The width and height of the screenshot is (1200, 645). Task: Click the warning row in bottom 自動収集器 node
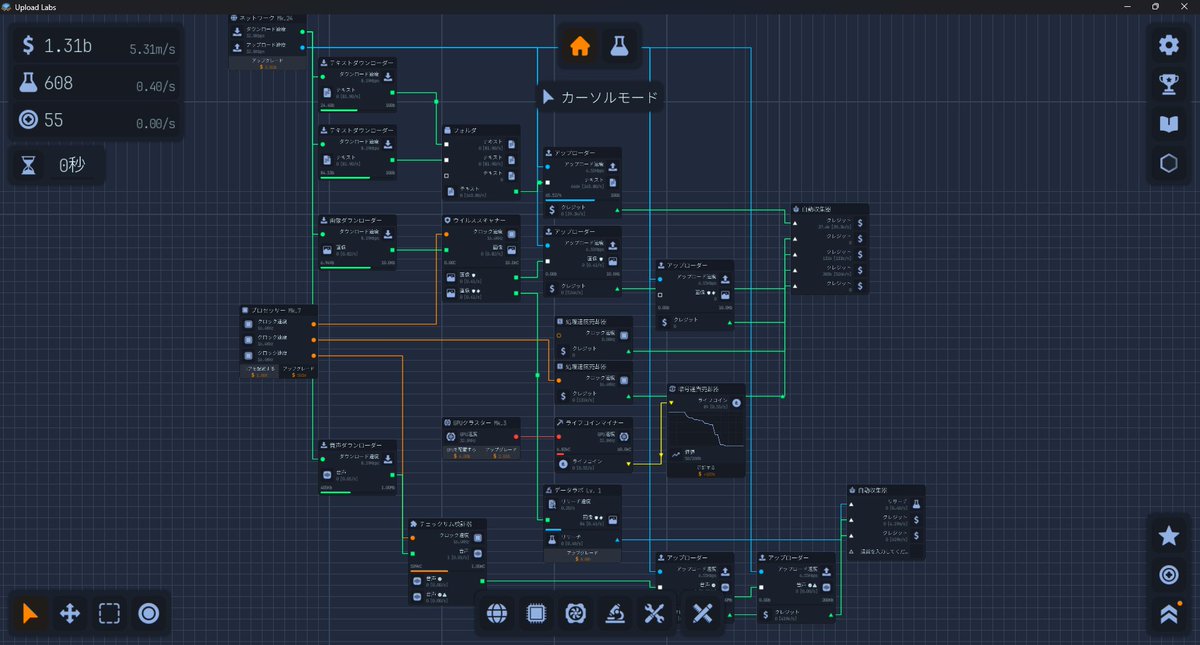coord(884,551)
